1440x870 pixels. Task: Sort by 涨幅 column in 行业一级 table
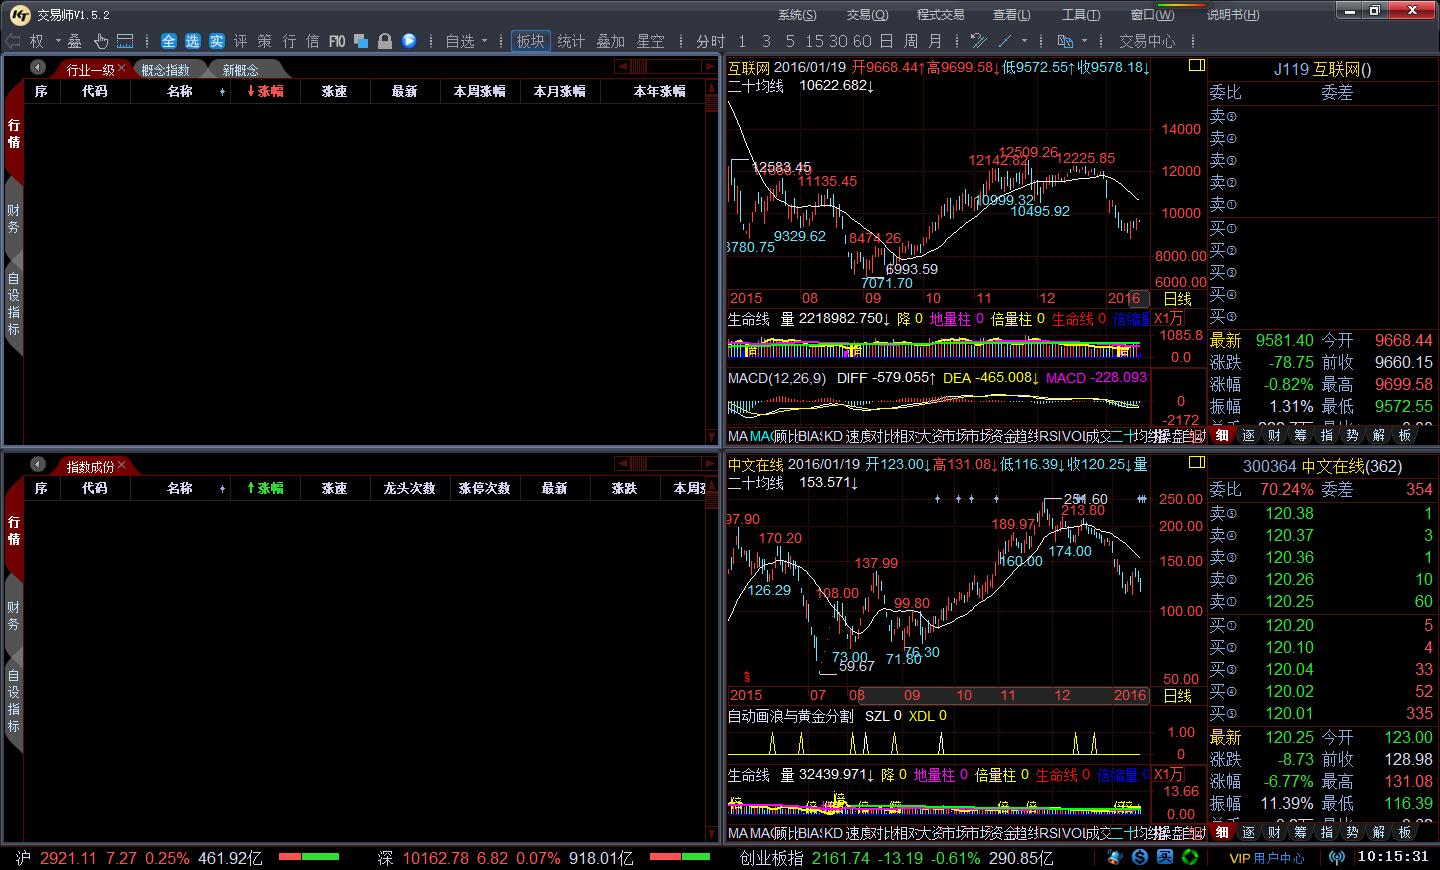[265, 91]
